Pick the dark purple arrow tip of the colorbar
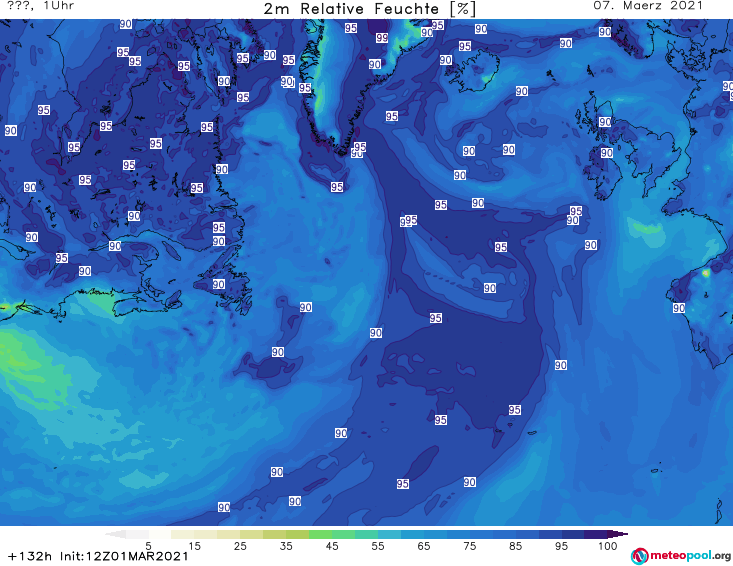 (x=617, y=534)
